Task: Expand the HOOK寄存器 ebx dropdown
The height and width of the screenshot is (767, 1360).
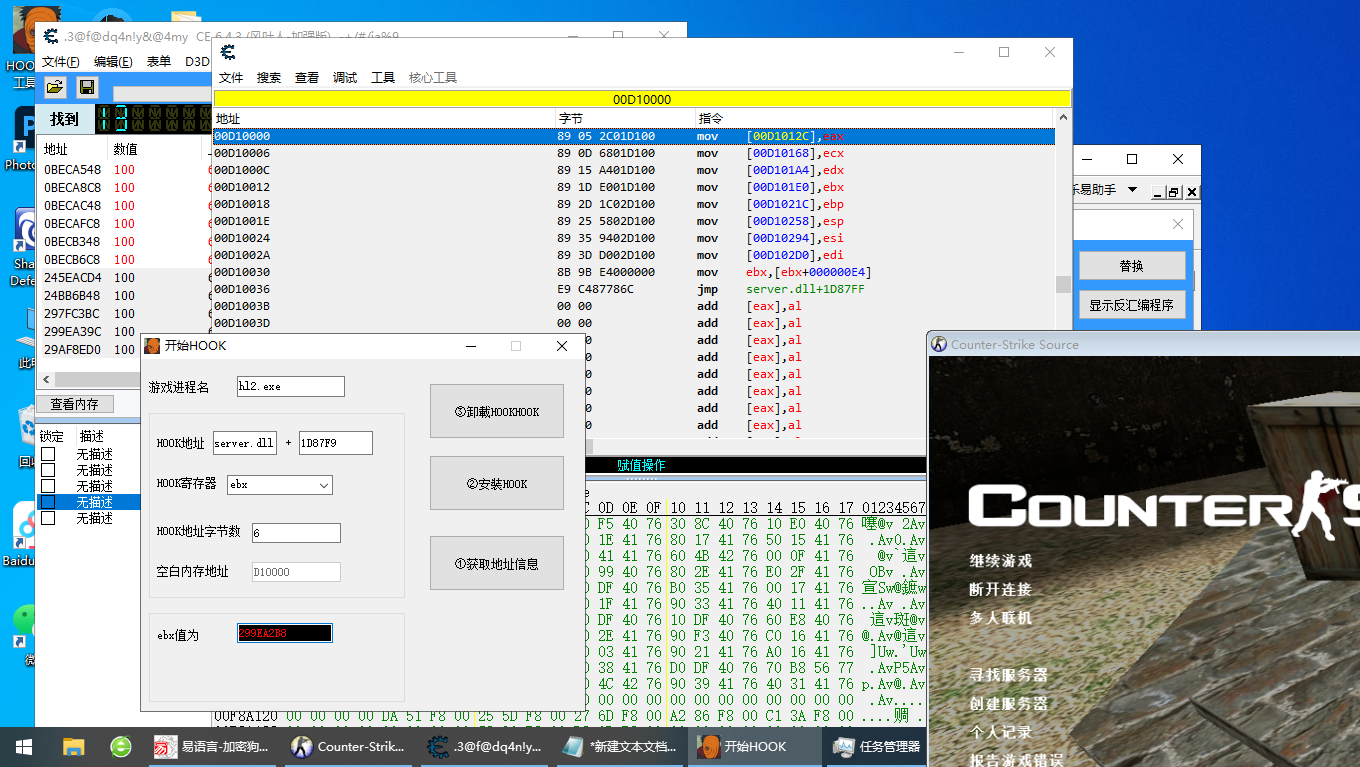Action: click(323, 485)
